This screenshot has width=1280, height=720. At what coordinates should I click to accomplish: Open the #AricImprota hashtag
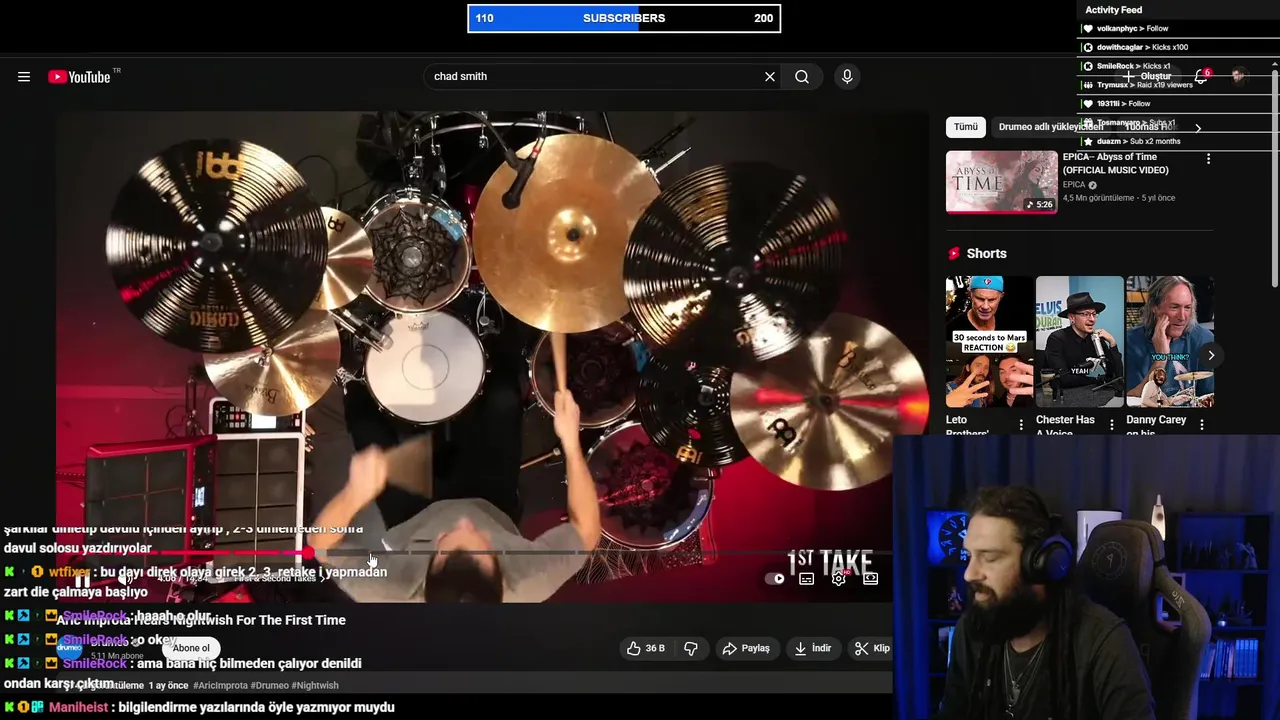(x=218, y=686)
